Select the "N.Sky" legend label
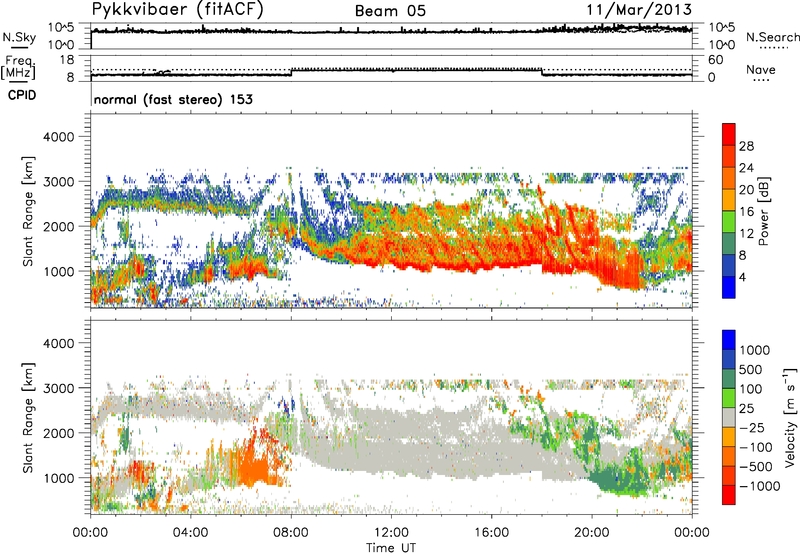 coord(19,37)
